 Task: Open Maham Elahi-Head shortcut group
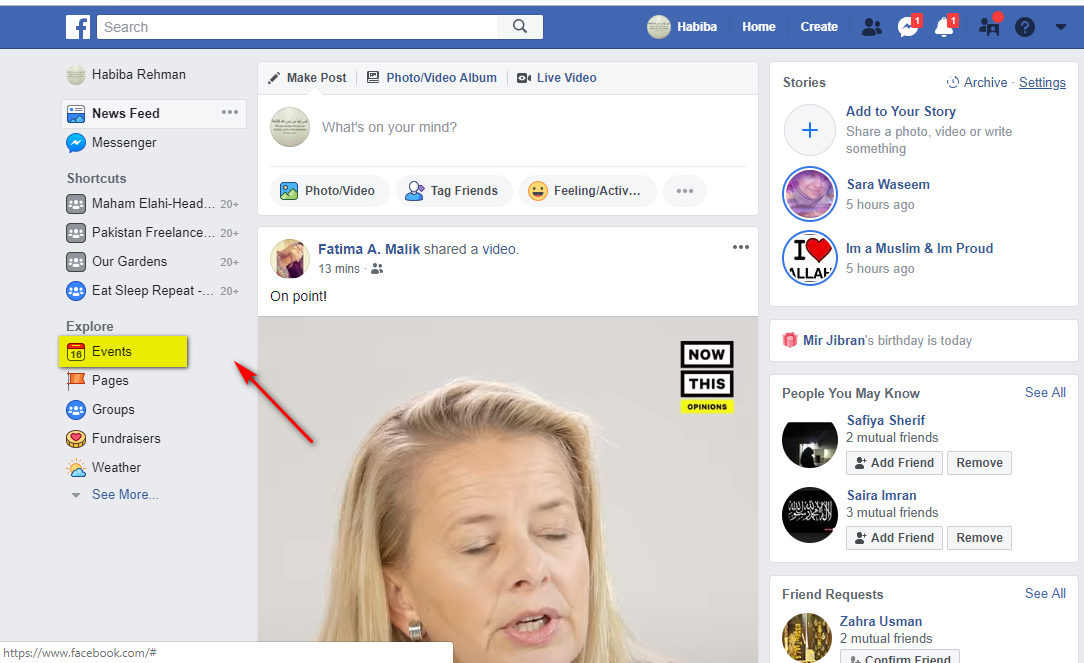coord(152,203)
